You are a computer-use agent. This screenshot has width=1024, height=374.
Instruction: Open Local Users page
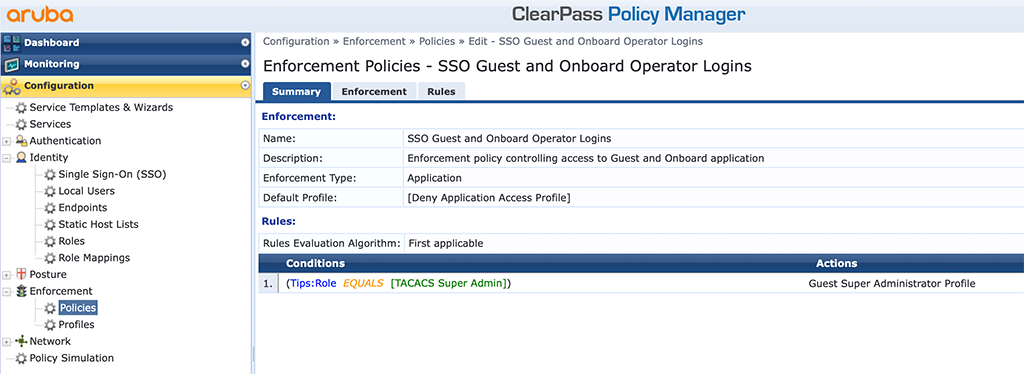pos(86,191)
